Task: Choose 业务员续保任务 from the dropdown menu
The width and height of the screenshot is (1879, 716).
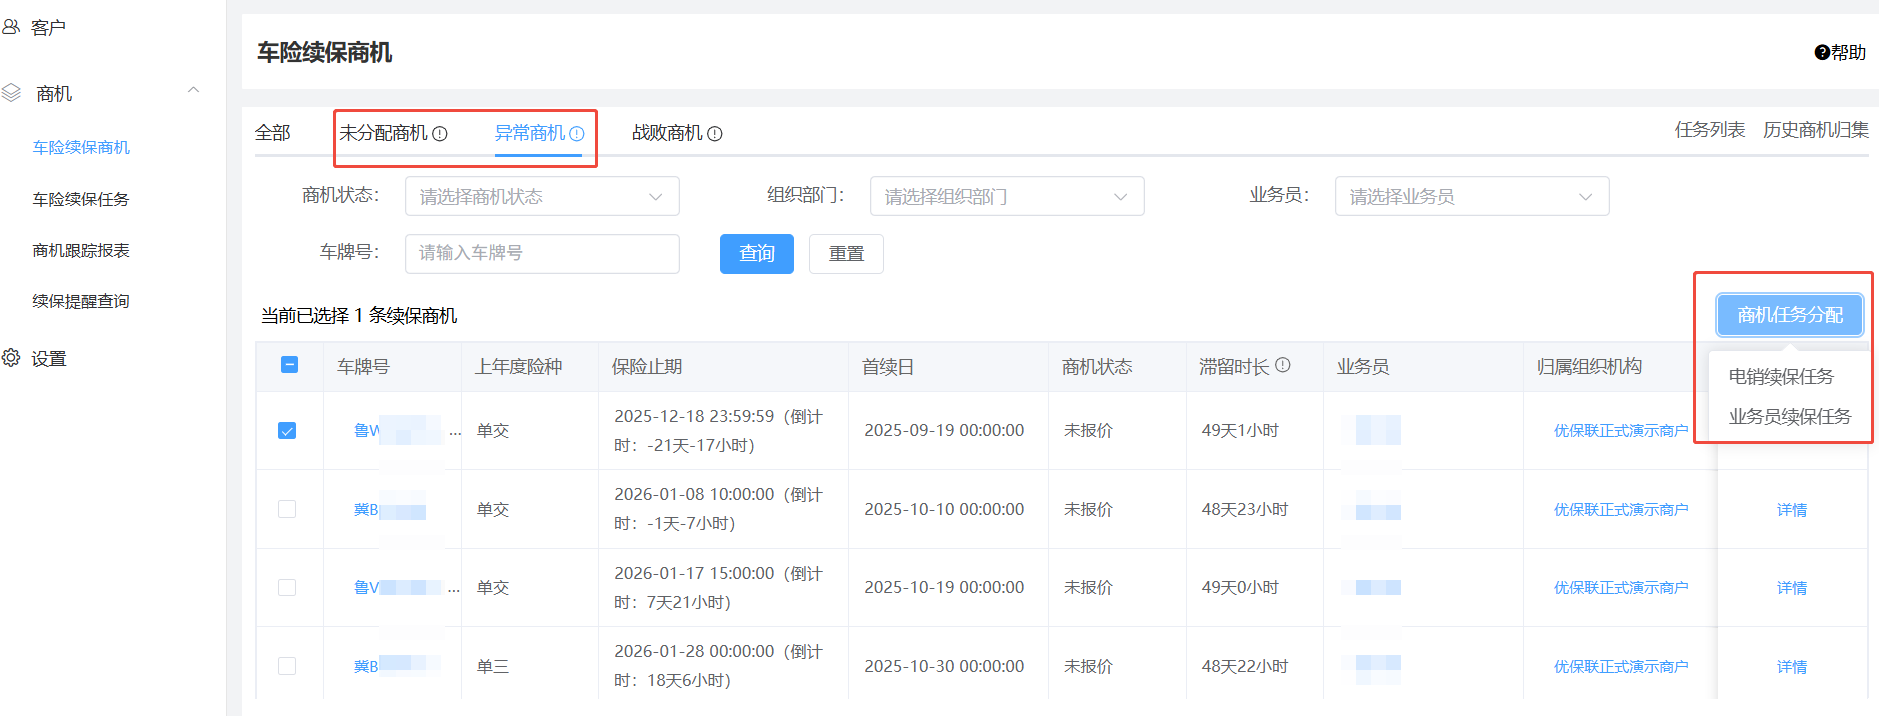Action: coord(1790,417)
